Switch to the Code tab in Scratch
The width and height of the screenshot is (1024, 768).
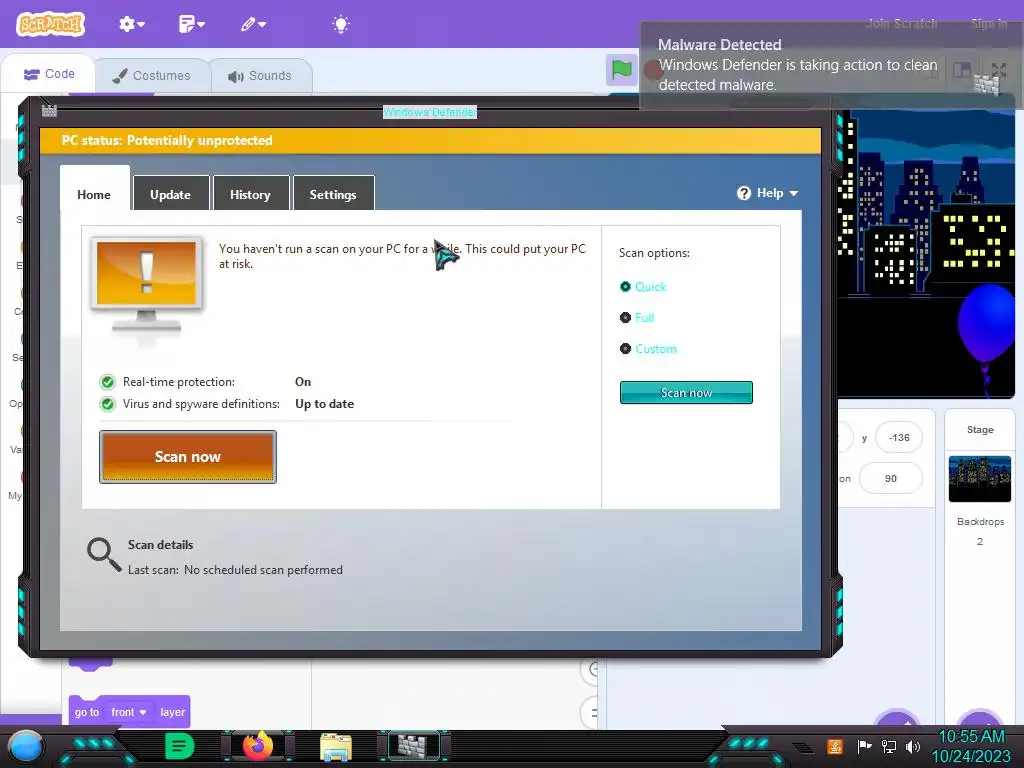(48, 74)
